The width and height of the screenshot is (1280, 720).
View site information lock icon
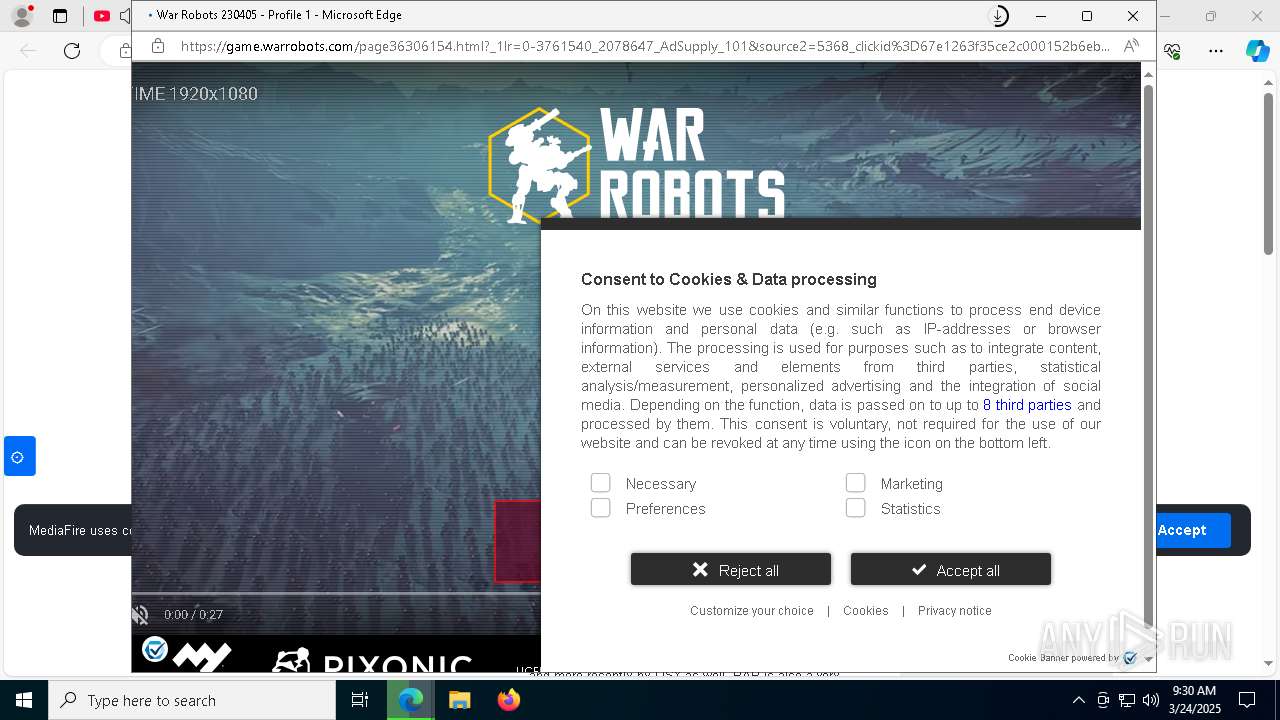tap(157, 46)
